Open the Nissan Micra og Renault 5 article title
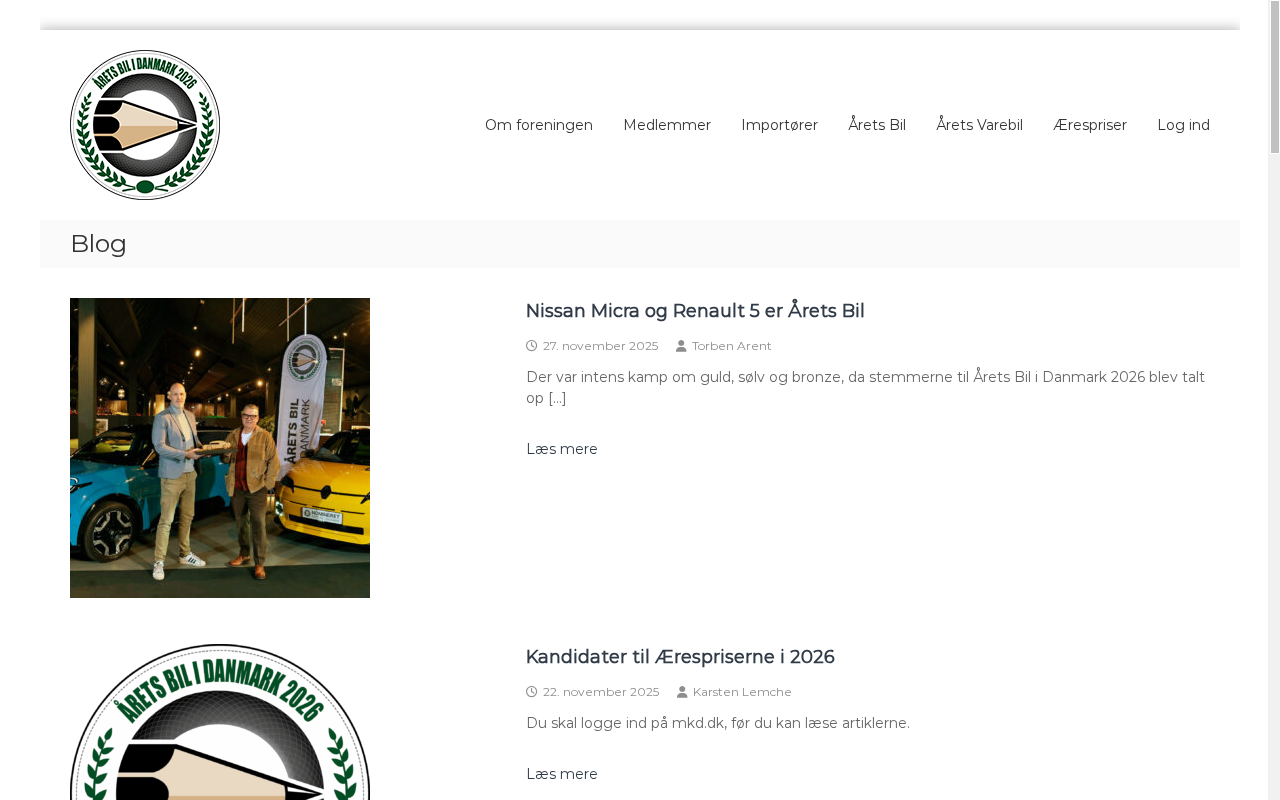Image resolution: width=1280 pixels, height=800 pixels. click(695, 311)
